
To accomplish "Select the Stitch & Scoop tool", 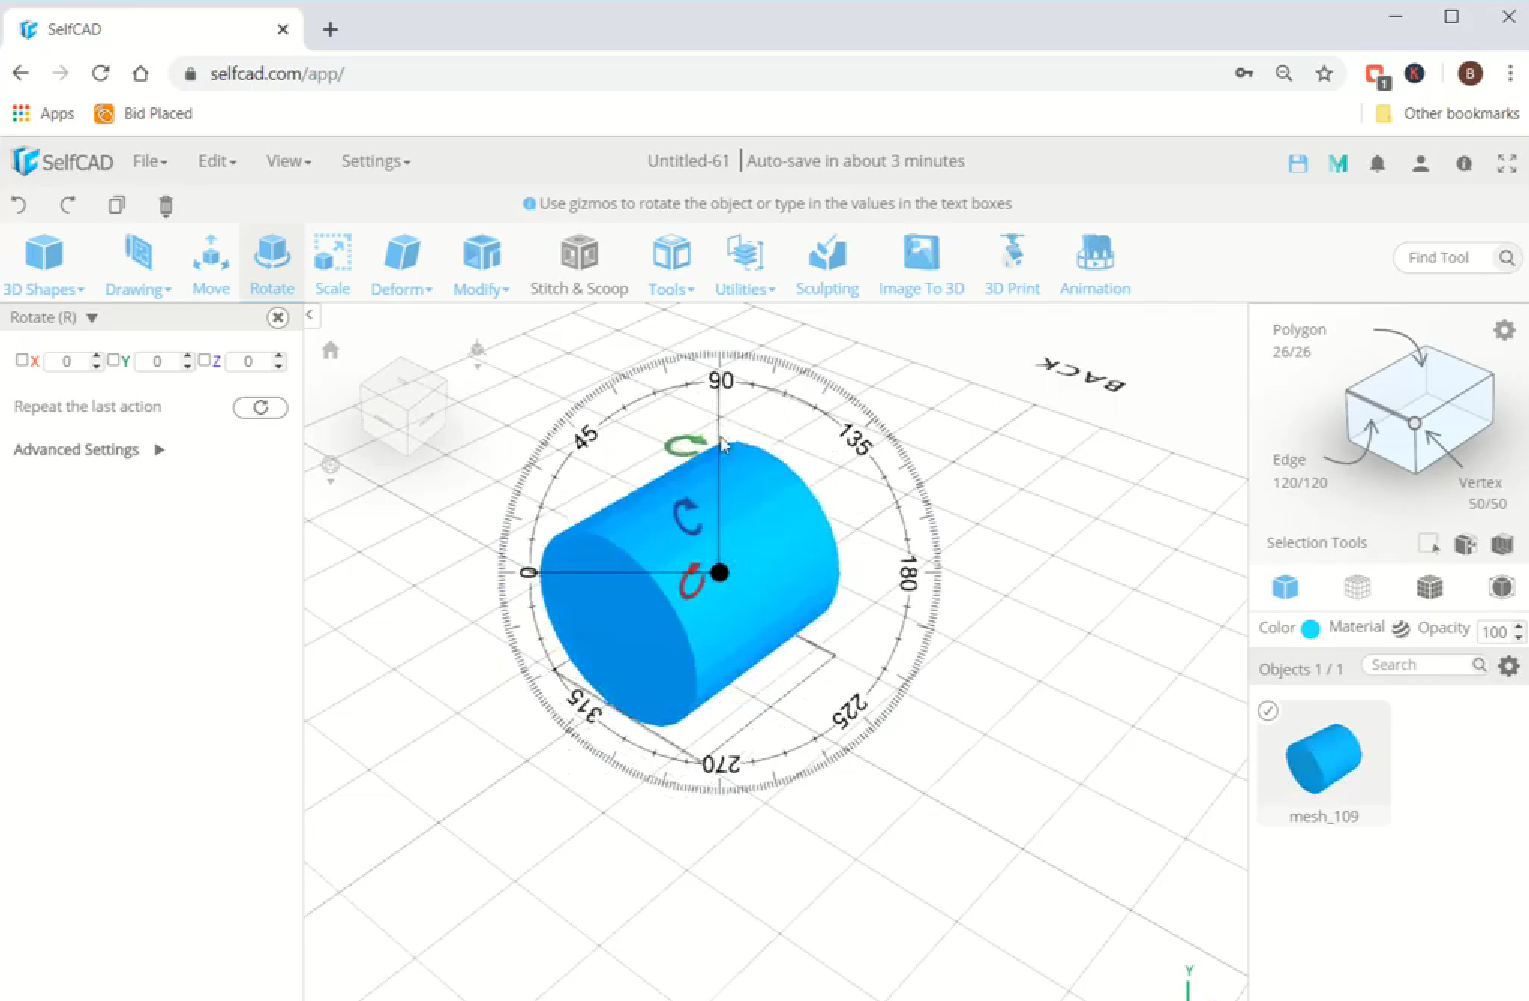I will (579, 264).
